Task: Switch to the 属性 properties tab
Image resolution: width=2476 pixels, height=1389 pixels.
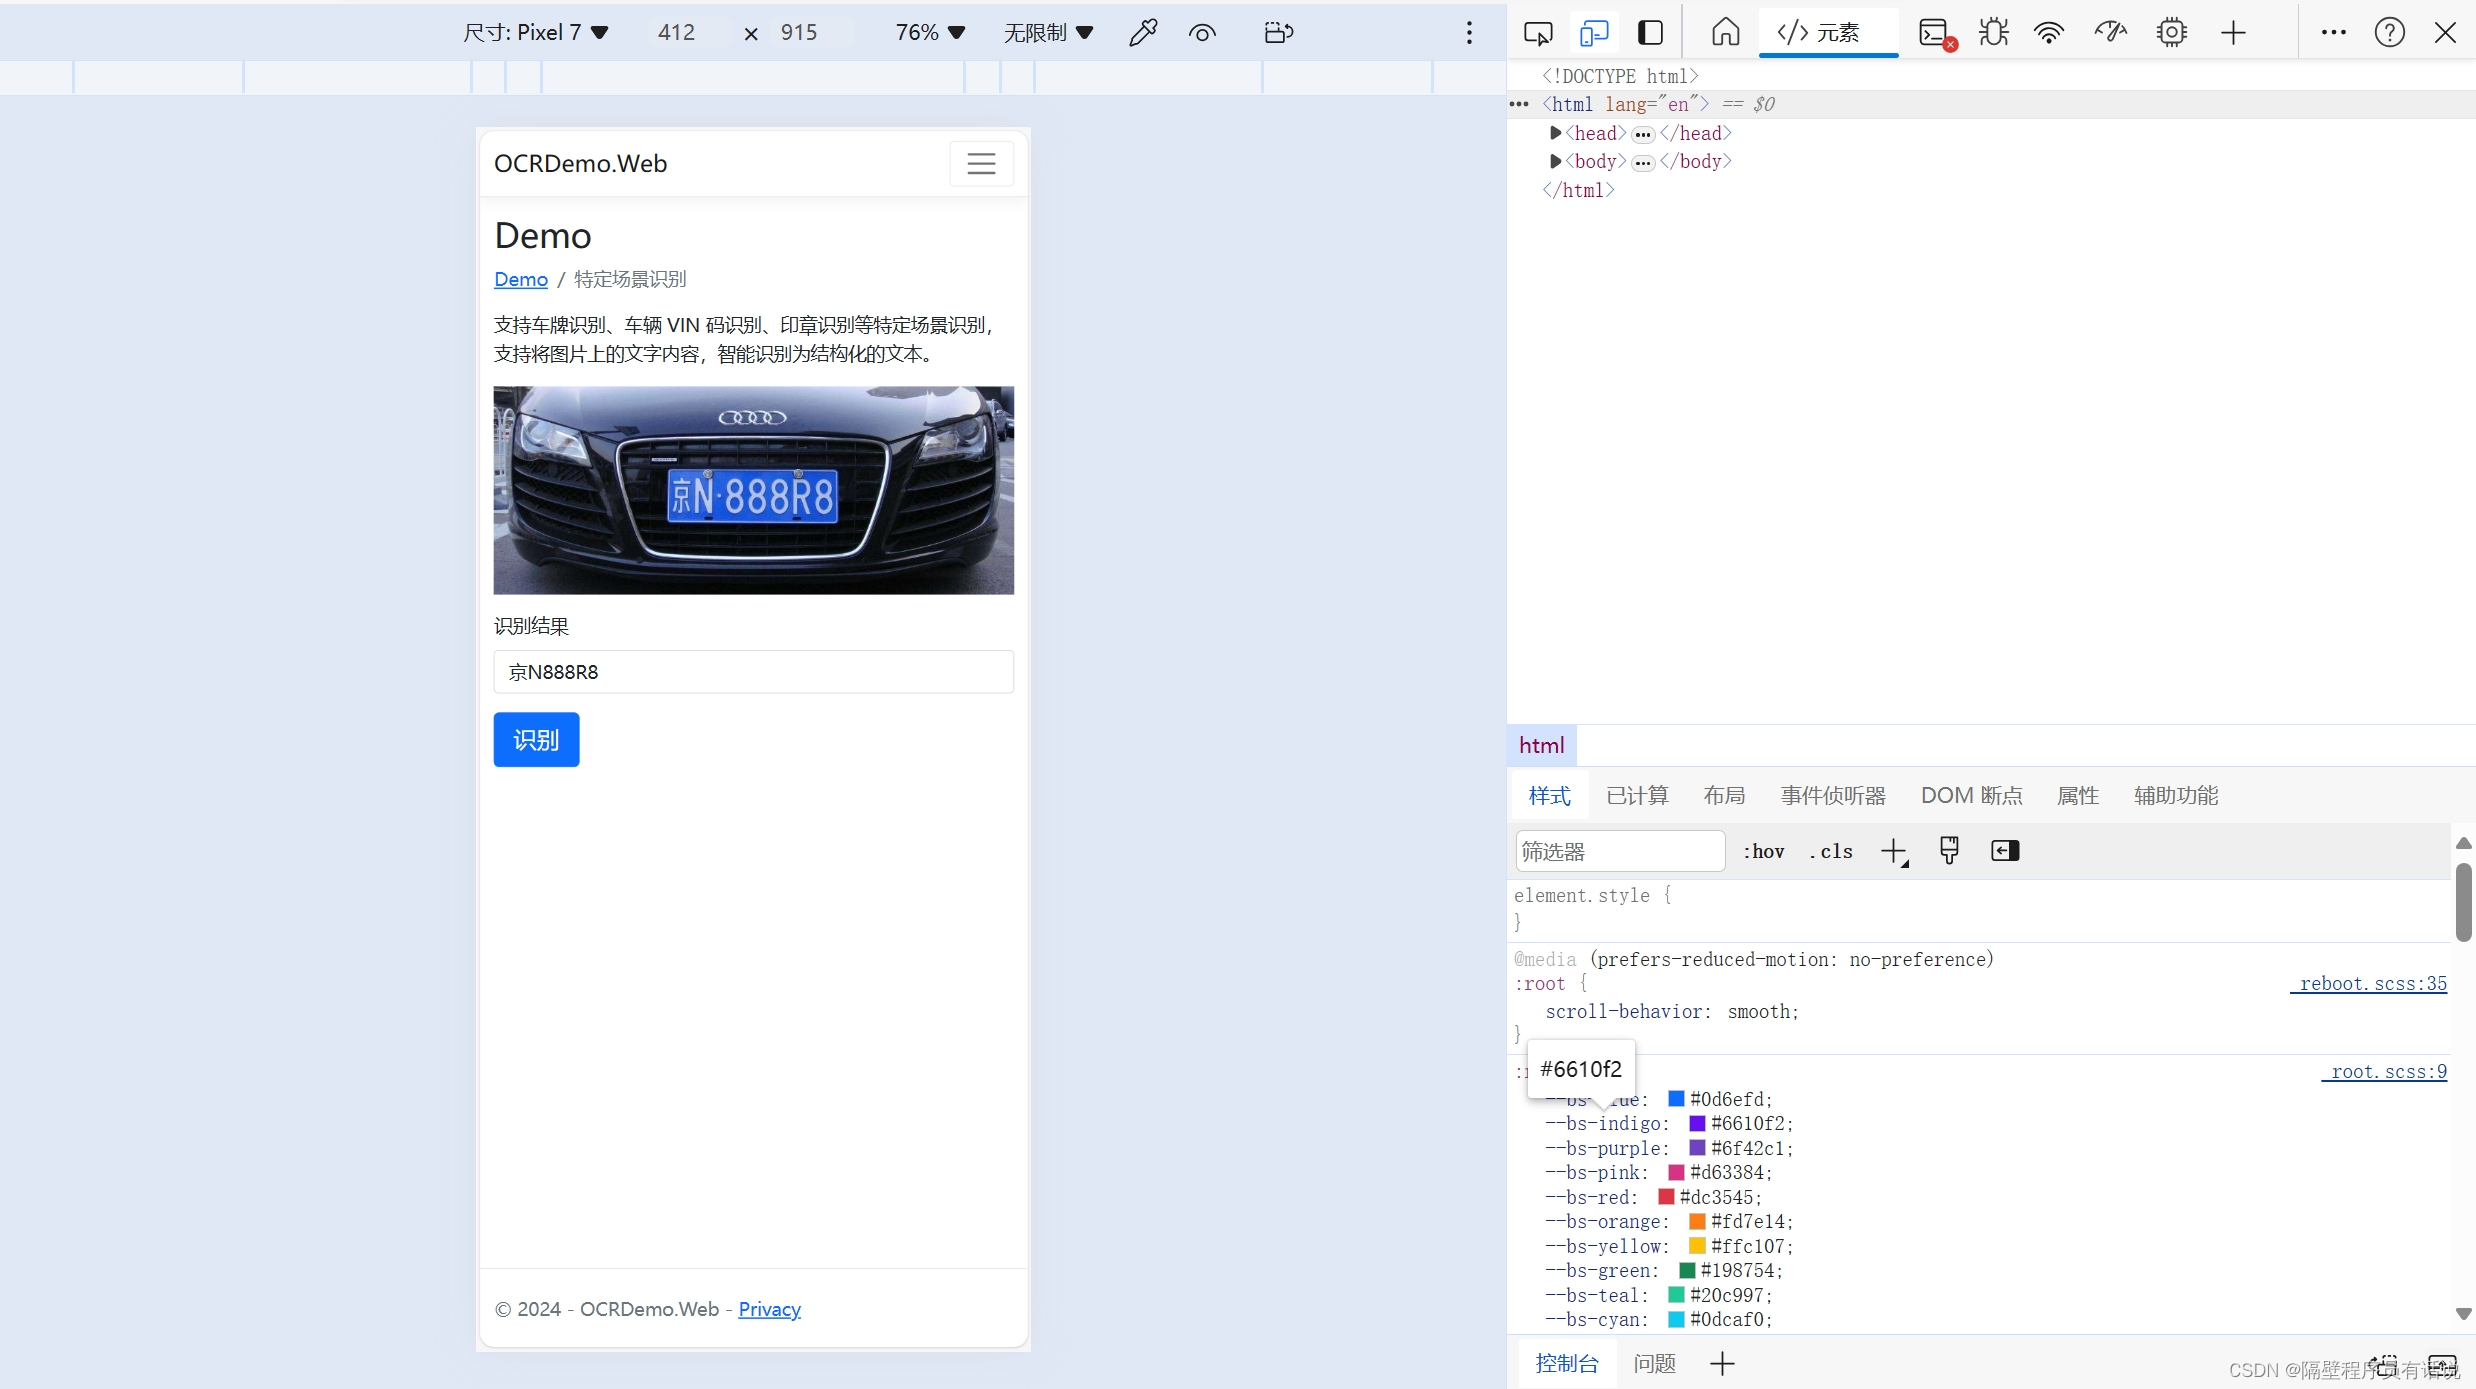Action: (2077, 795)
